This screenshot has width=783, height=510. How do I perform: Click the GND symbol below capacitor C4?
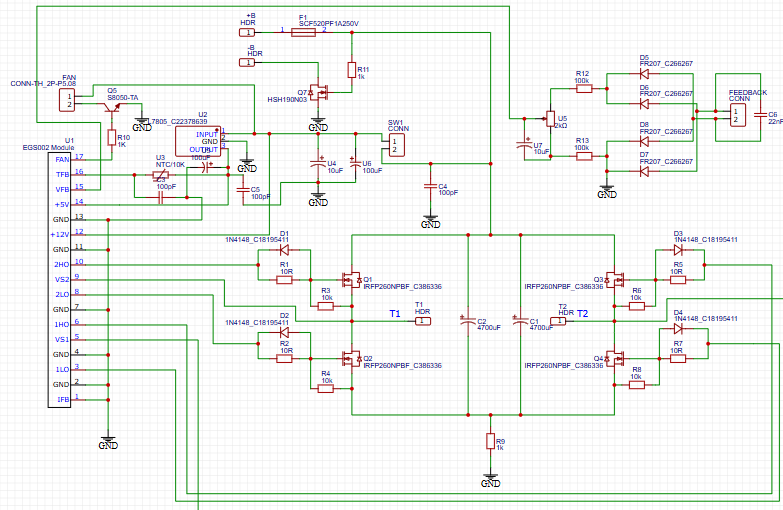[x=430, y=222]
